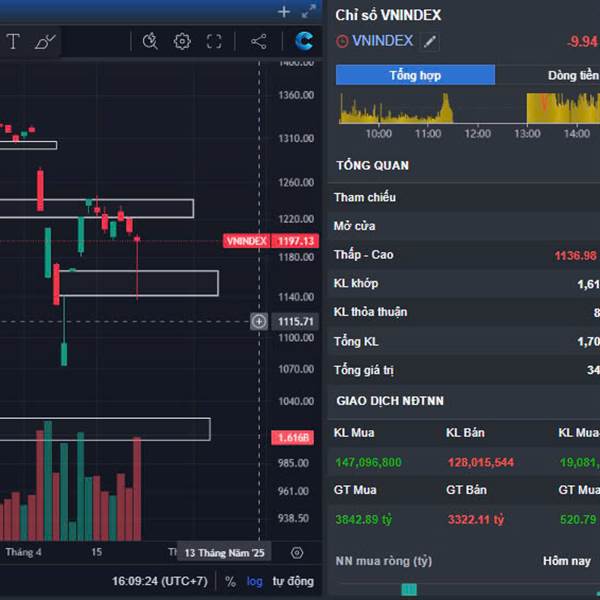Open timezone menu at 16:09:24 (UTC+7)

[x=160, y=581]
